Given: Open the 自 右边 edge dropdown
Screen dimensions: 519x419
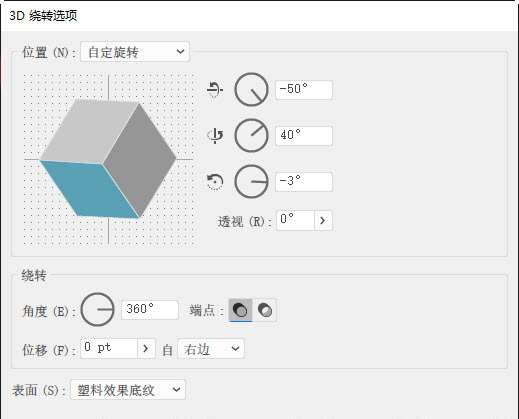Looking at the screenshot, I should (x=211, y=349).
